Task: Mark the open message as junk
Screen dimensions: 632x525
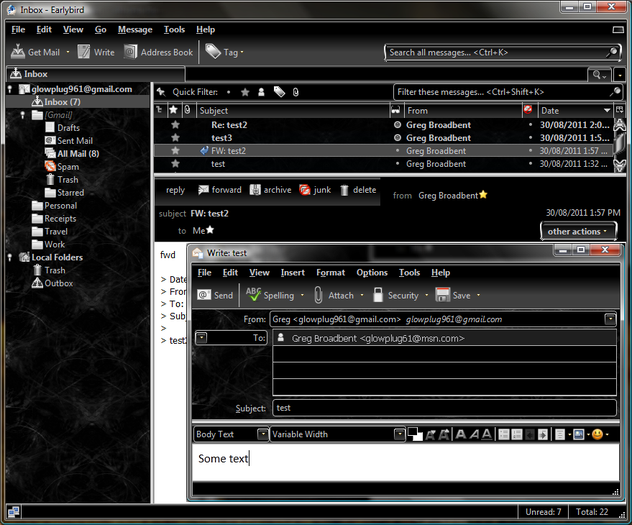Action: coord(315,190)
